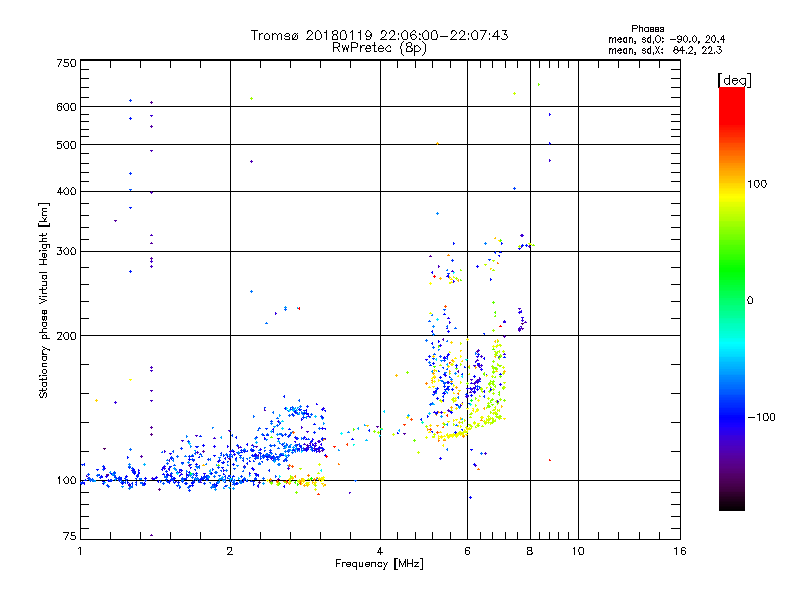Click the y-axis tick label '75'
The width and height of the screenshot is (800, 600).
coord(70,536)
